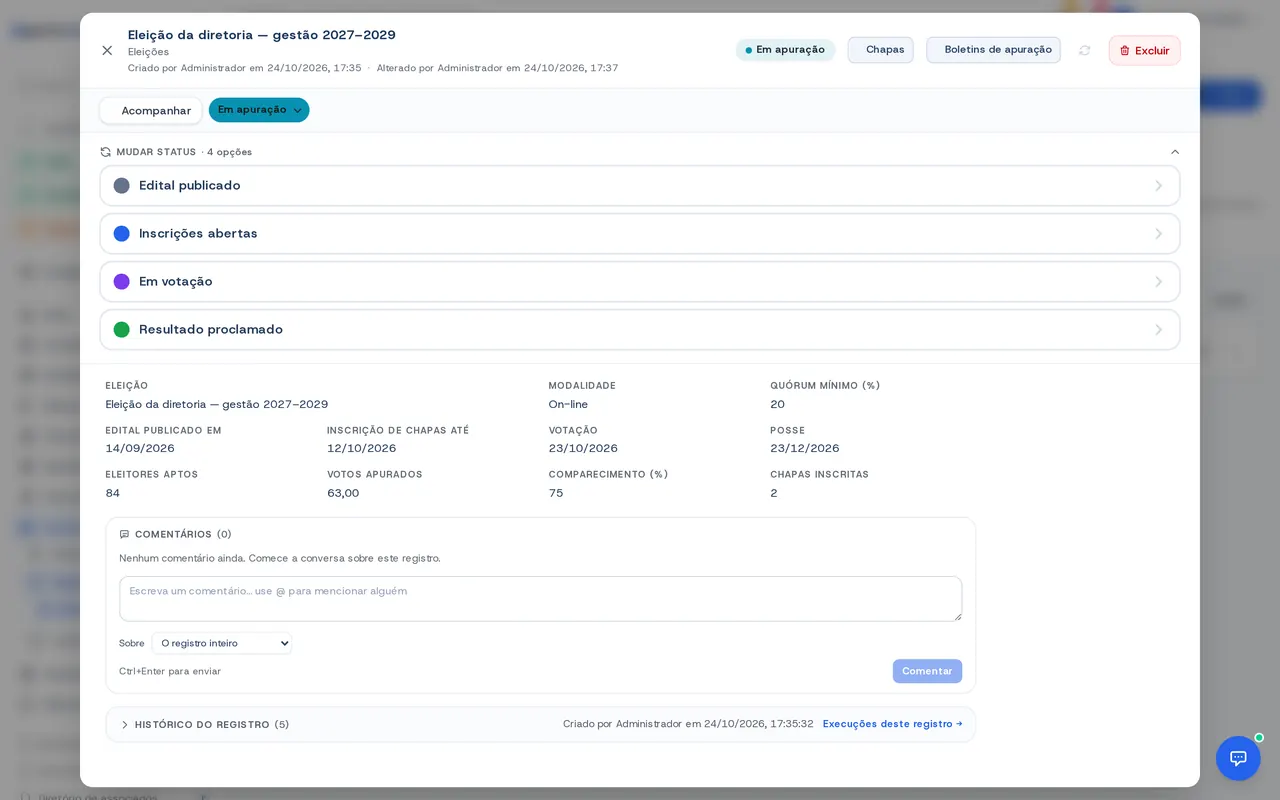Screen dimensions: 1280x800
Task: Click the Comentar button
Action: tap(927, 671)
